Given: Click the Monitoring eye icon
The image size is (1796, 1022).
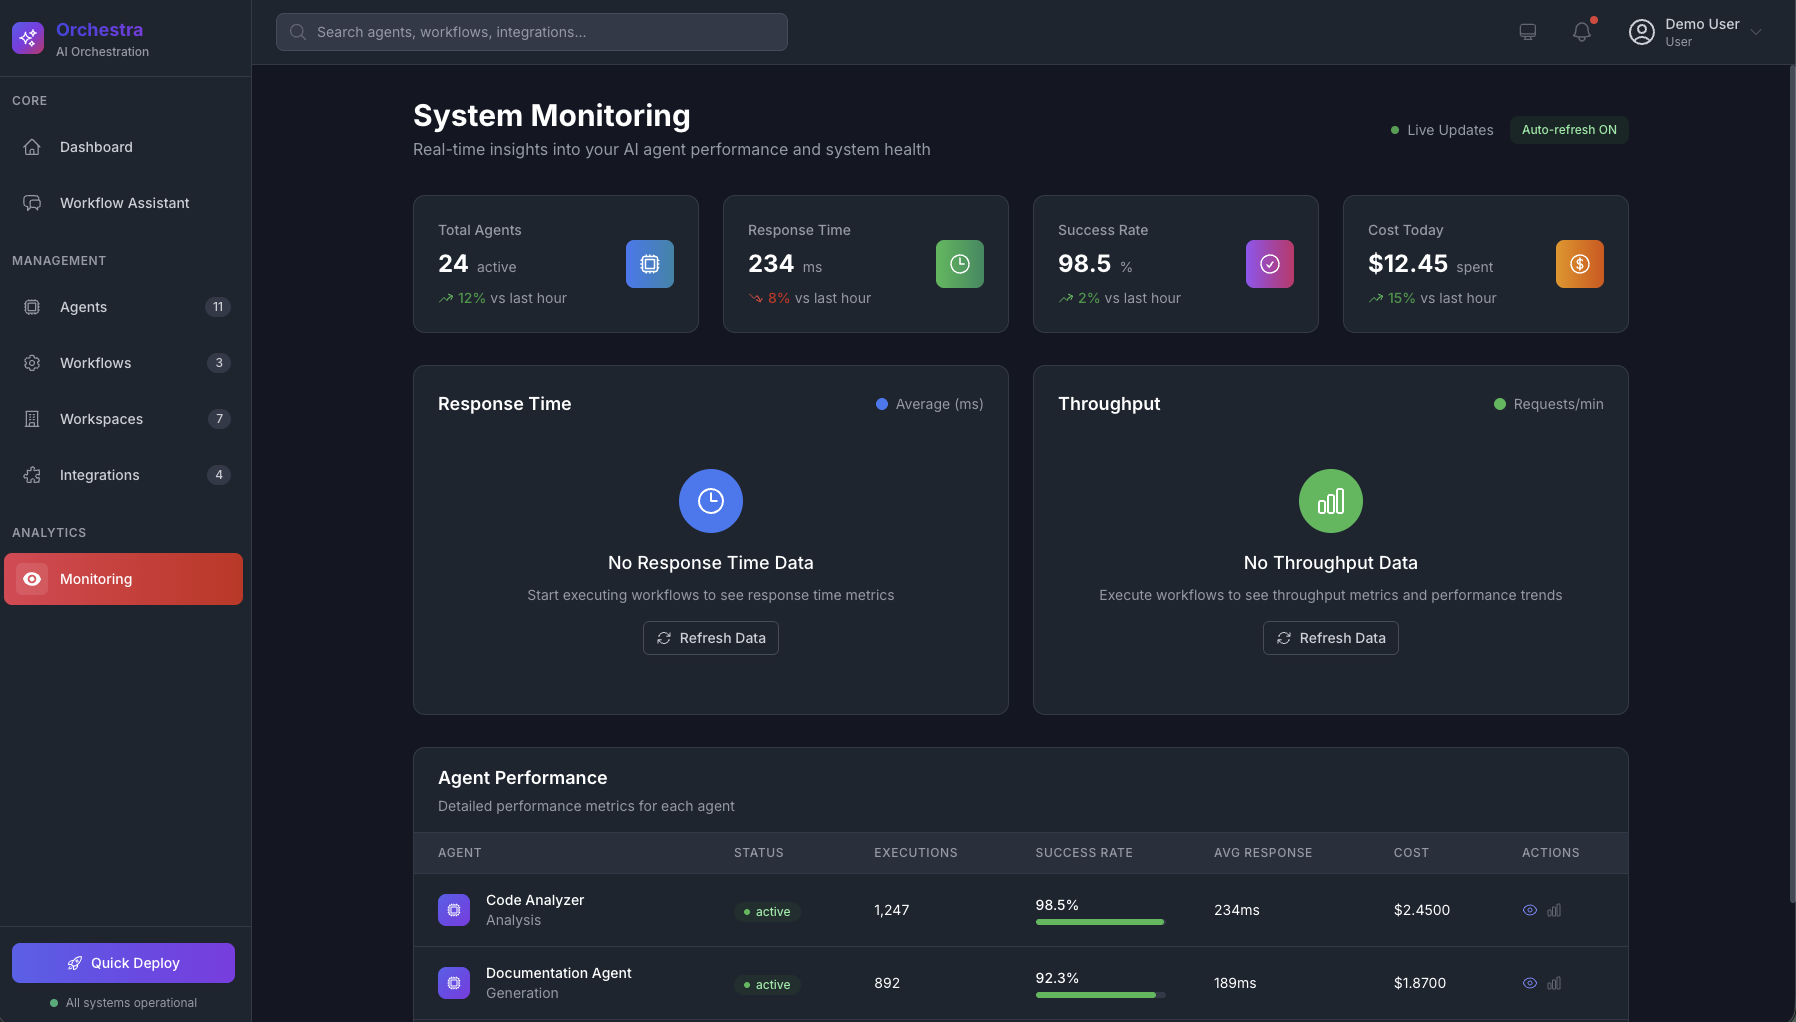Looking at the screenshot, I should (33, 579).
